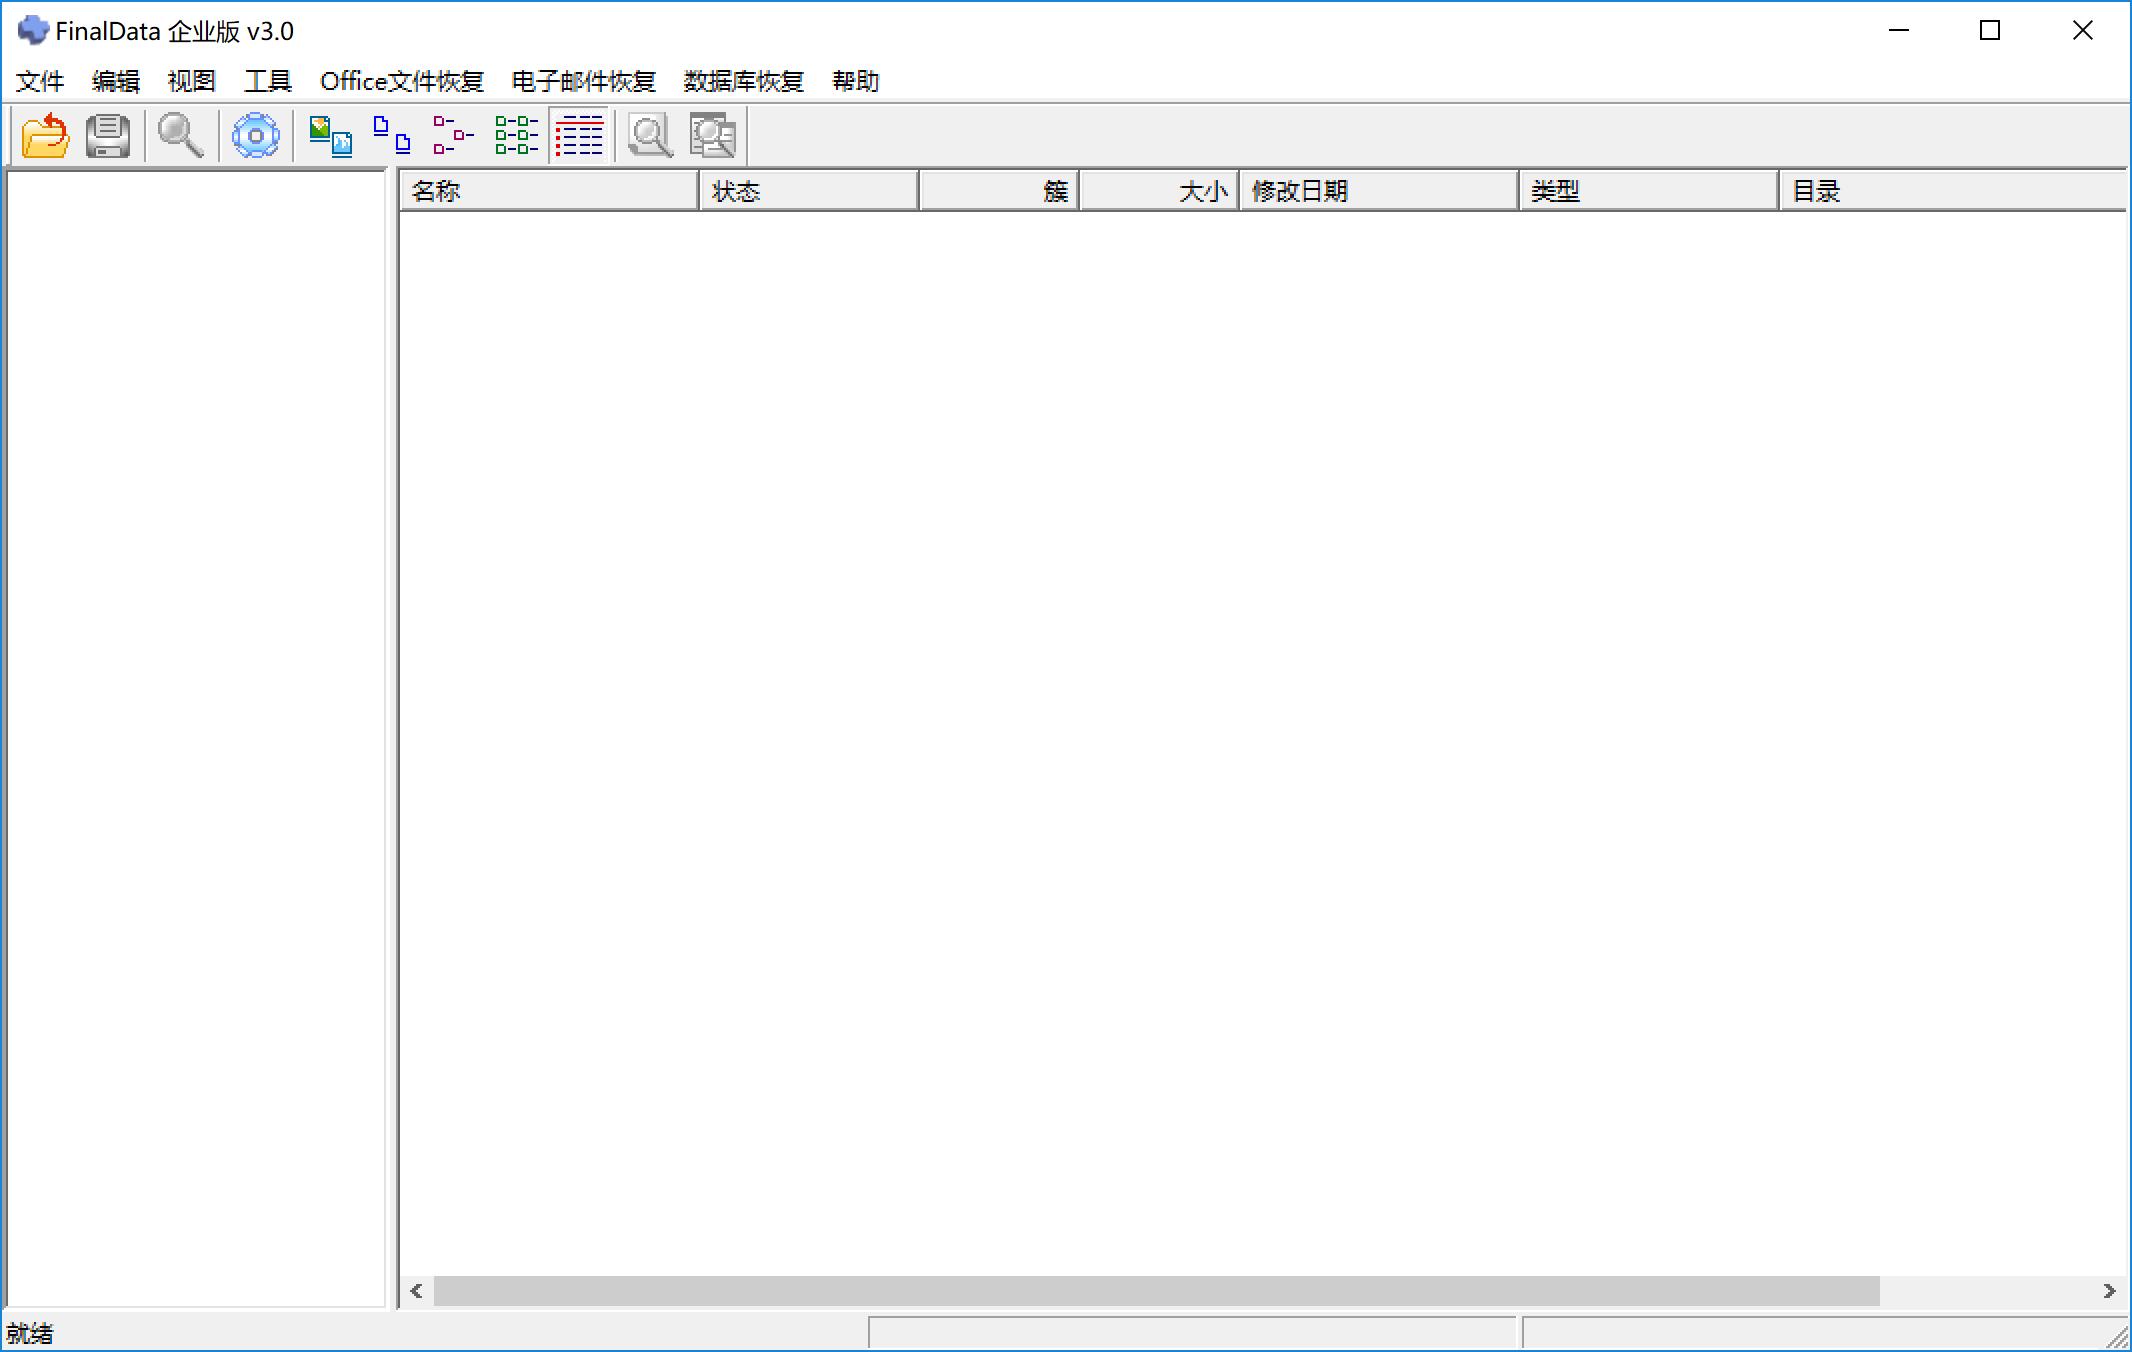Toggle small icons view mode
Screen dimensions: 2132x1352
tap(390, 135)
